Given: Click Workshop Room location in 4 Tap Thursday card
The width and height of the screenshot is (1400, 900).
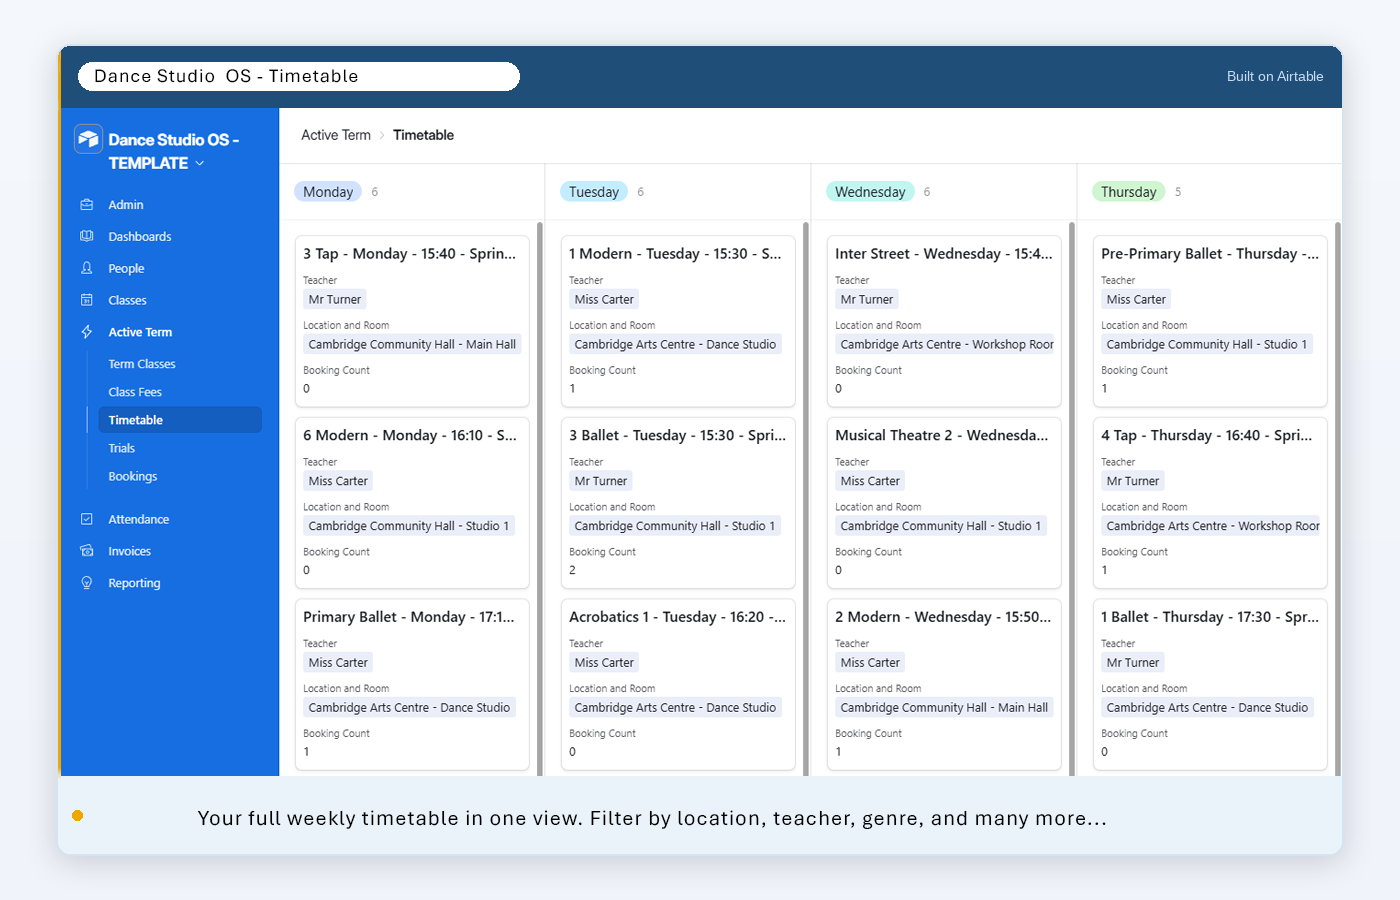Looking at the screenshot, I should 1211,526.
